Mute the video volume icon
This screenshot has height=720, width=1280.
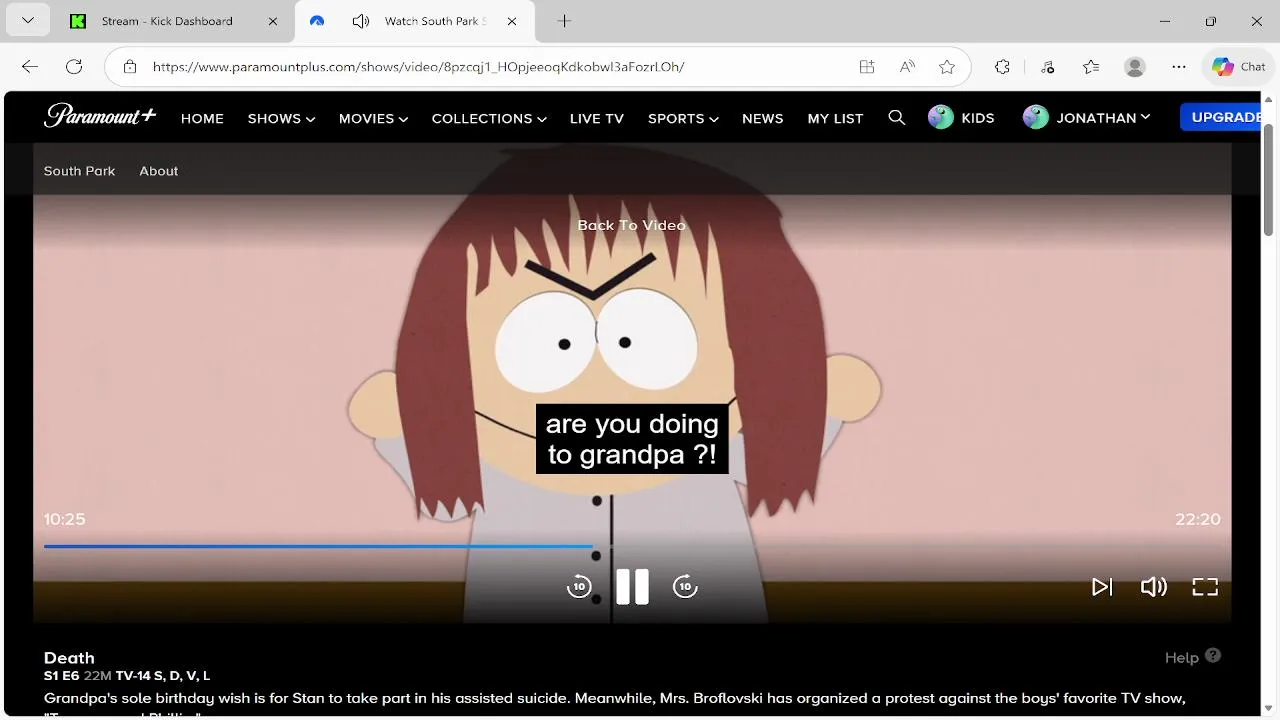tap(1154, 587)
